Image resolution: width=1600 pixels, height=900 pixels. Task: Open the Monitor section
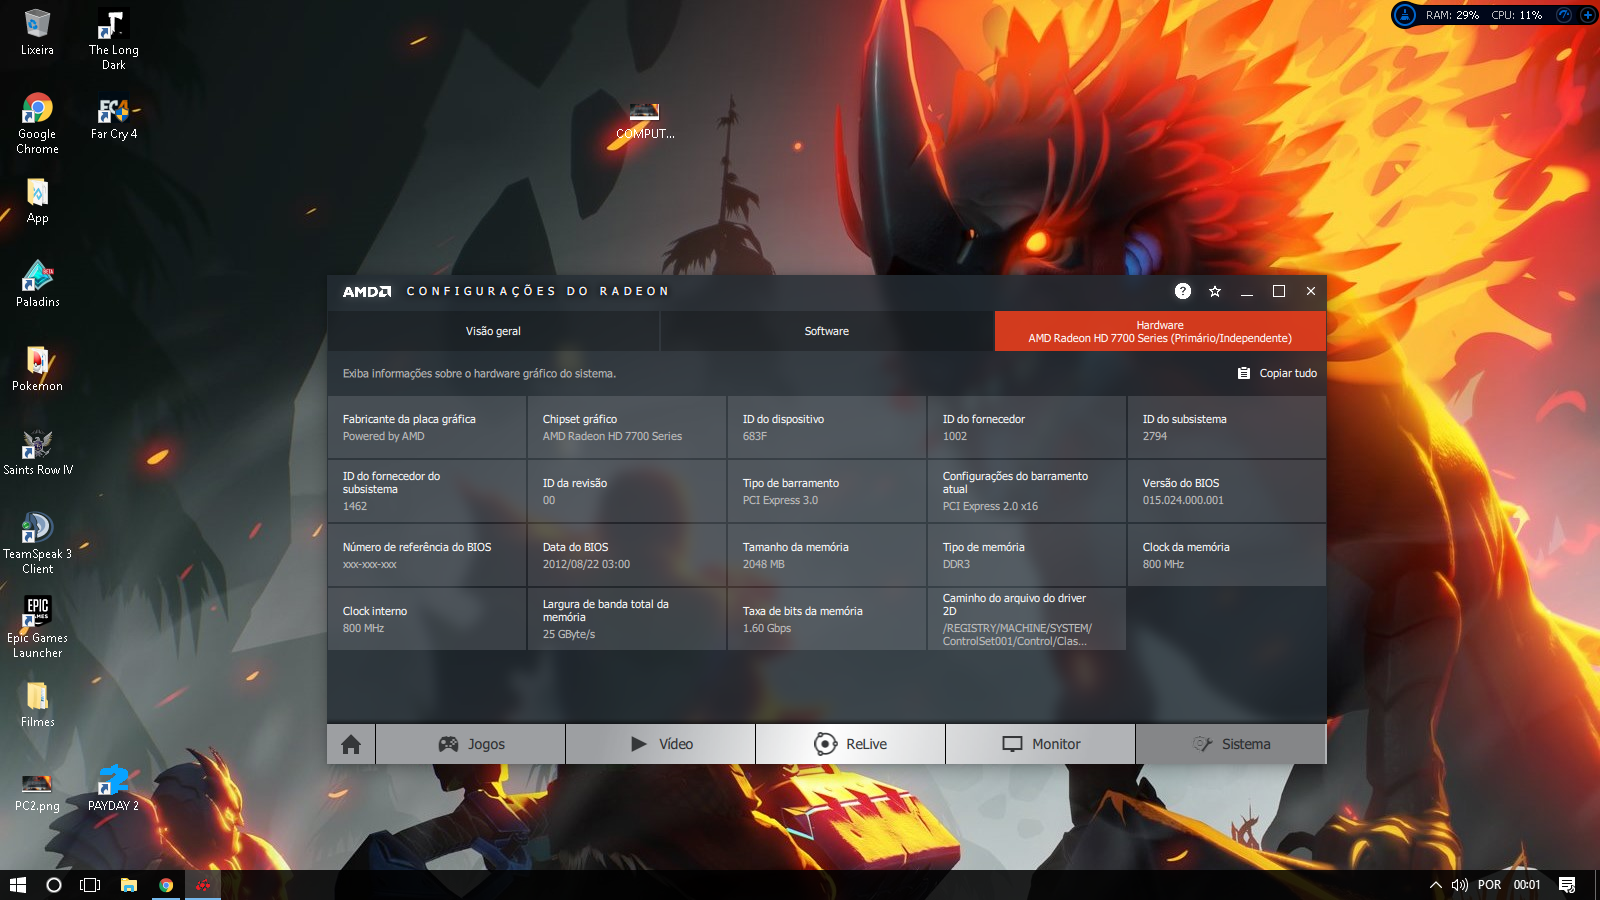tap(1041, 744)
